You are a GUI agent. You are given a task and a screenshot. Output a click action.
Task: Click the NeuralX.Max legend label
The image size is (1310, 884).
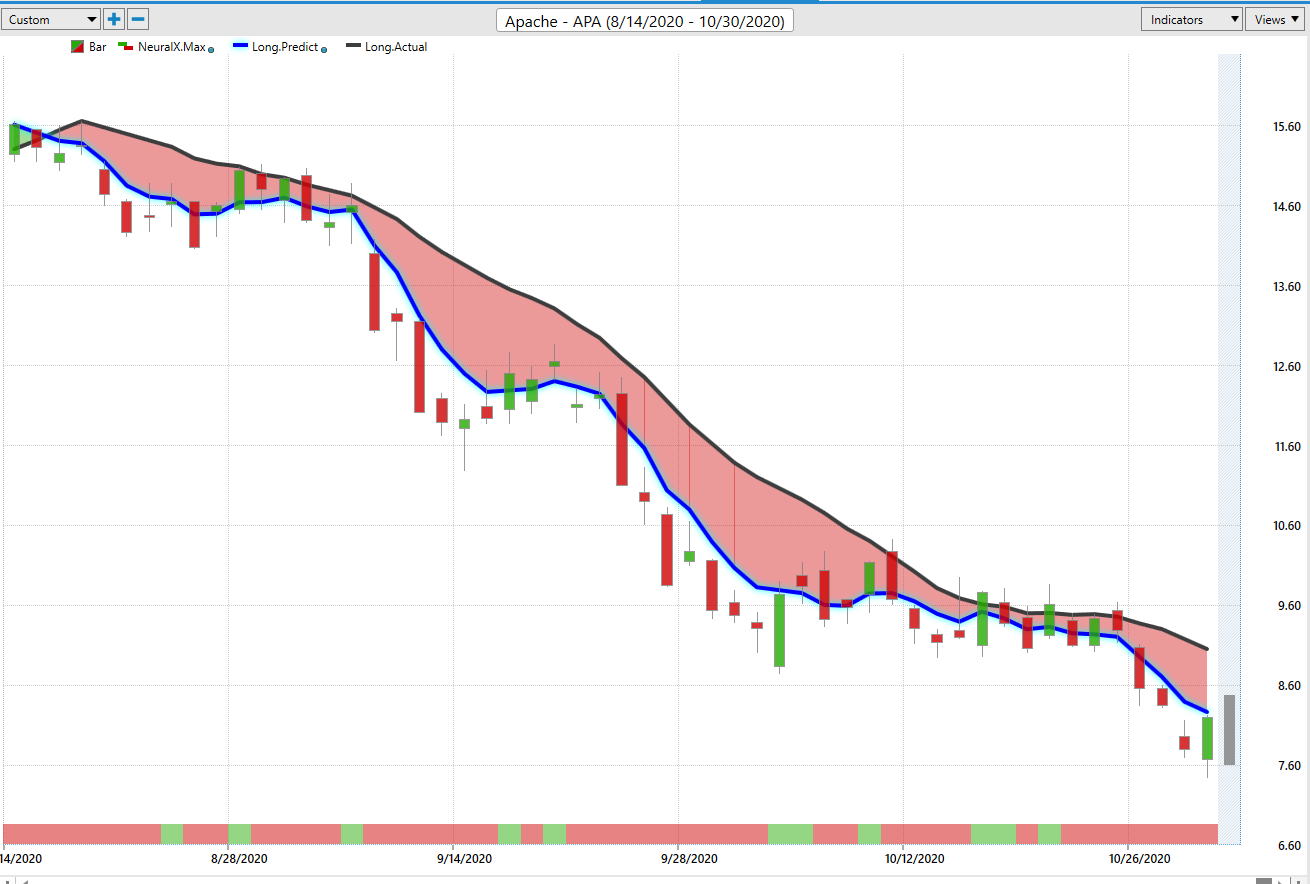pyautogui.click(x=171, y=47)
